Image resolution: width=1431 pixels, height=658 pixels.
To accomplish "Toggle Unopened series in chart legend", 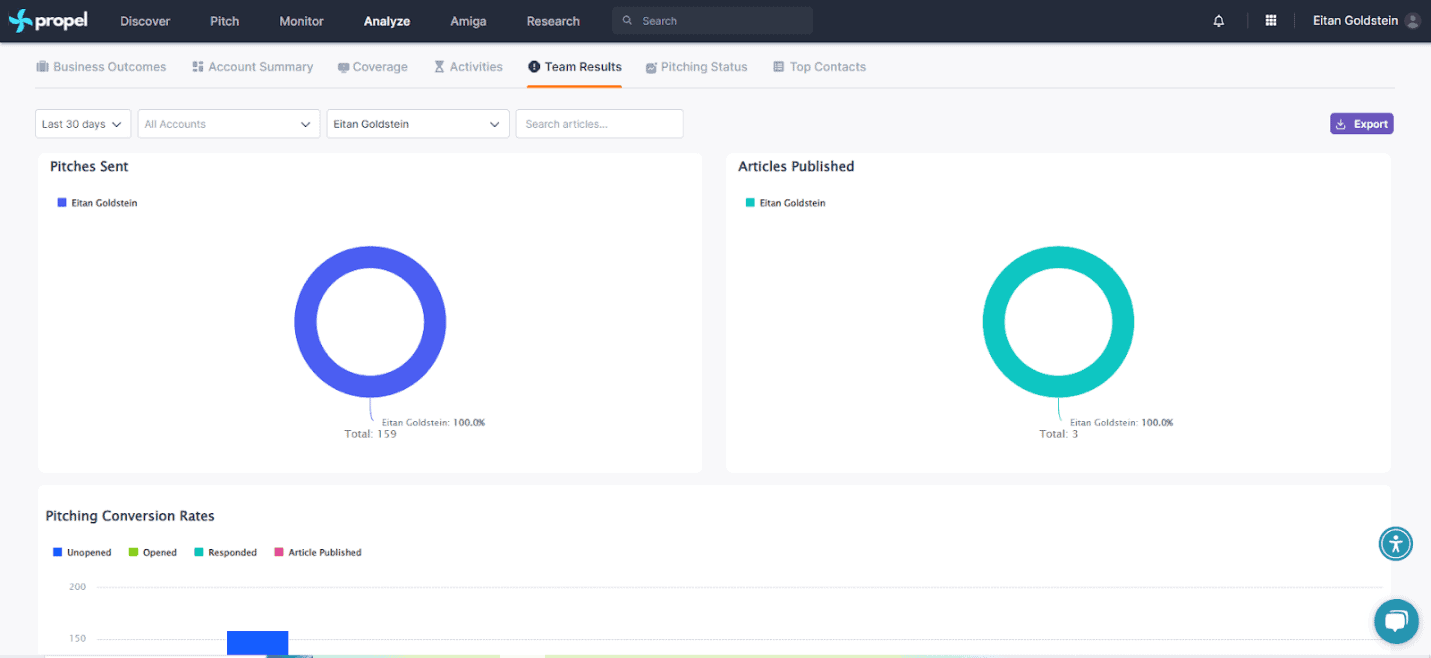I will [x=82, y=552].
